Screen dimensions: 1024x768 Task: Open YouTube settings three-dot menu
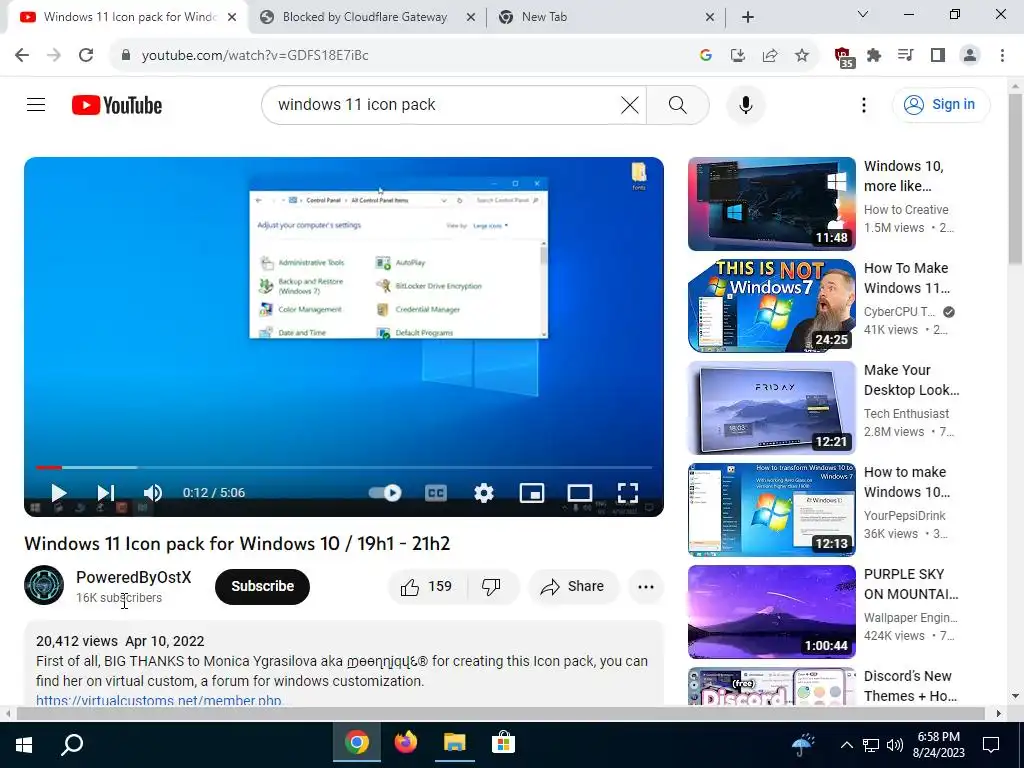click(863, 104)
